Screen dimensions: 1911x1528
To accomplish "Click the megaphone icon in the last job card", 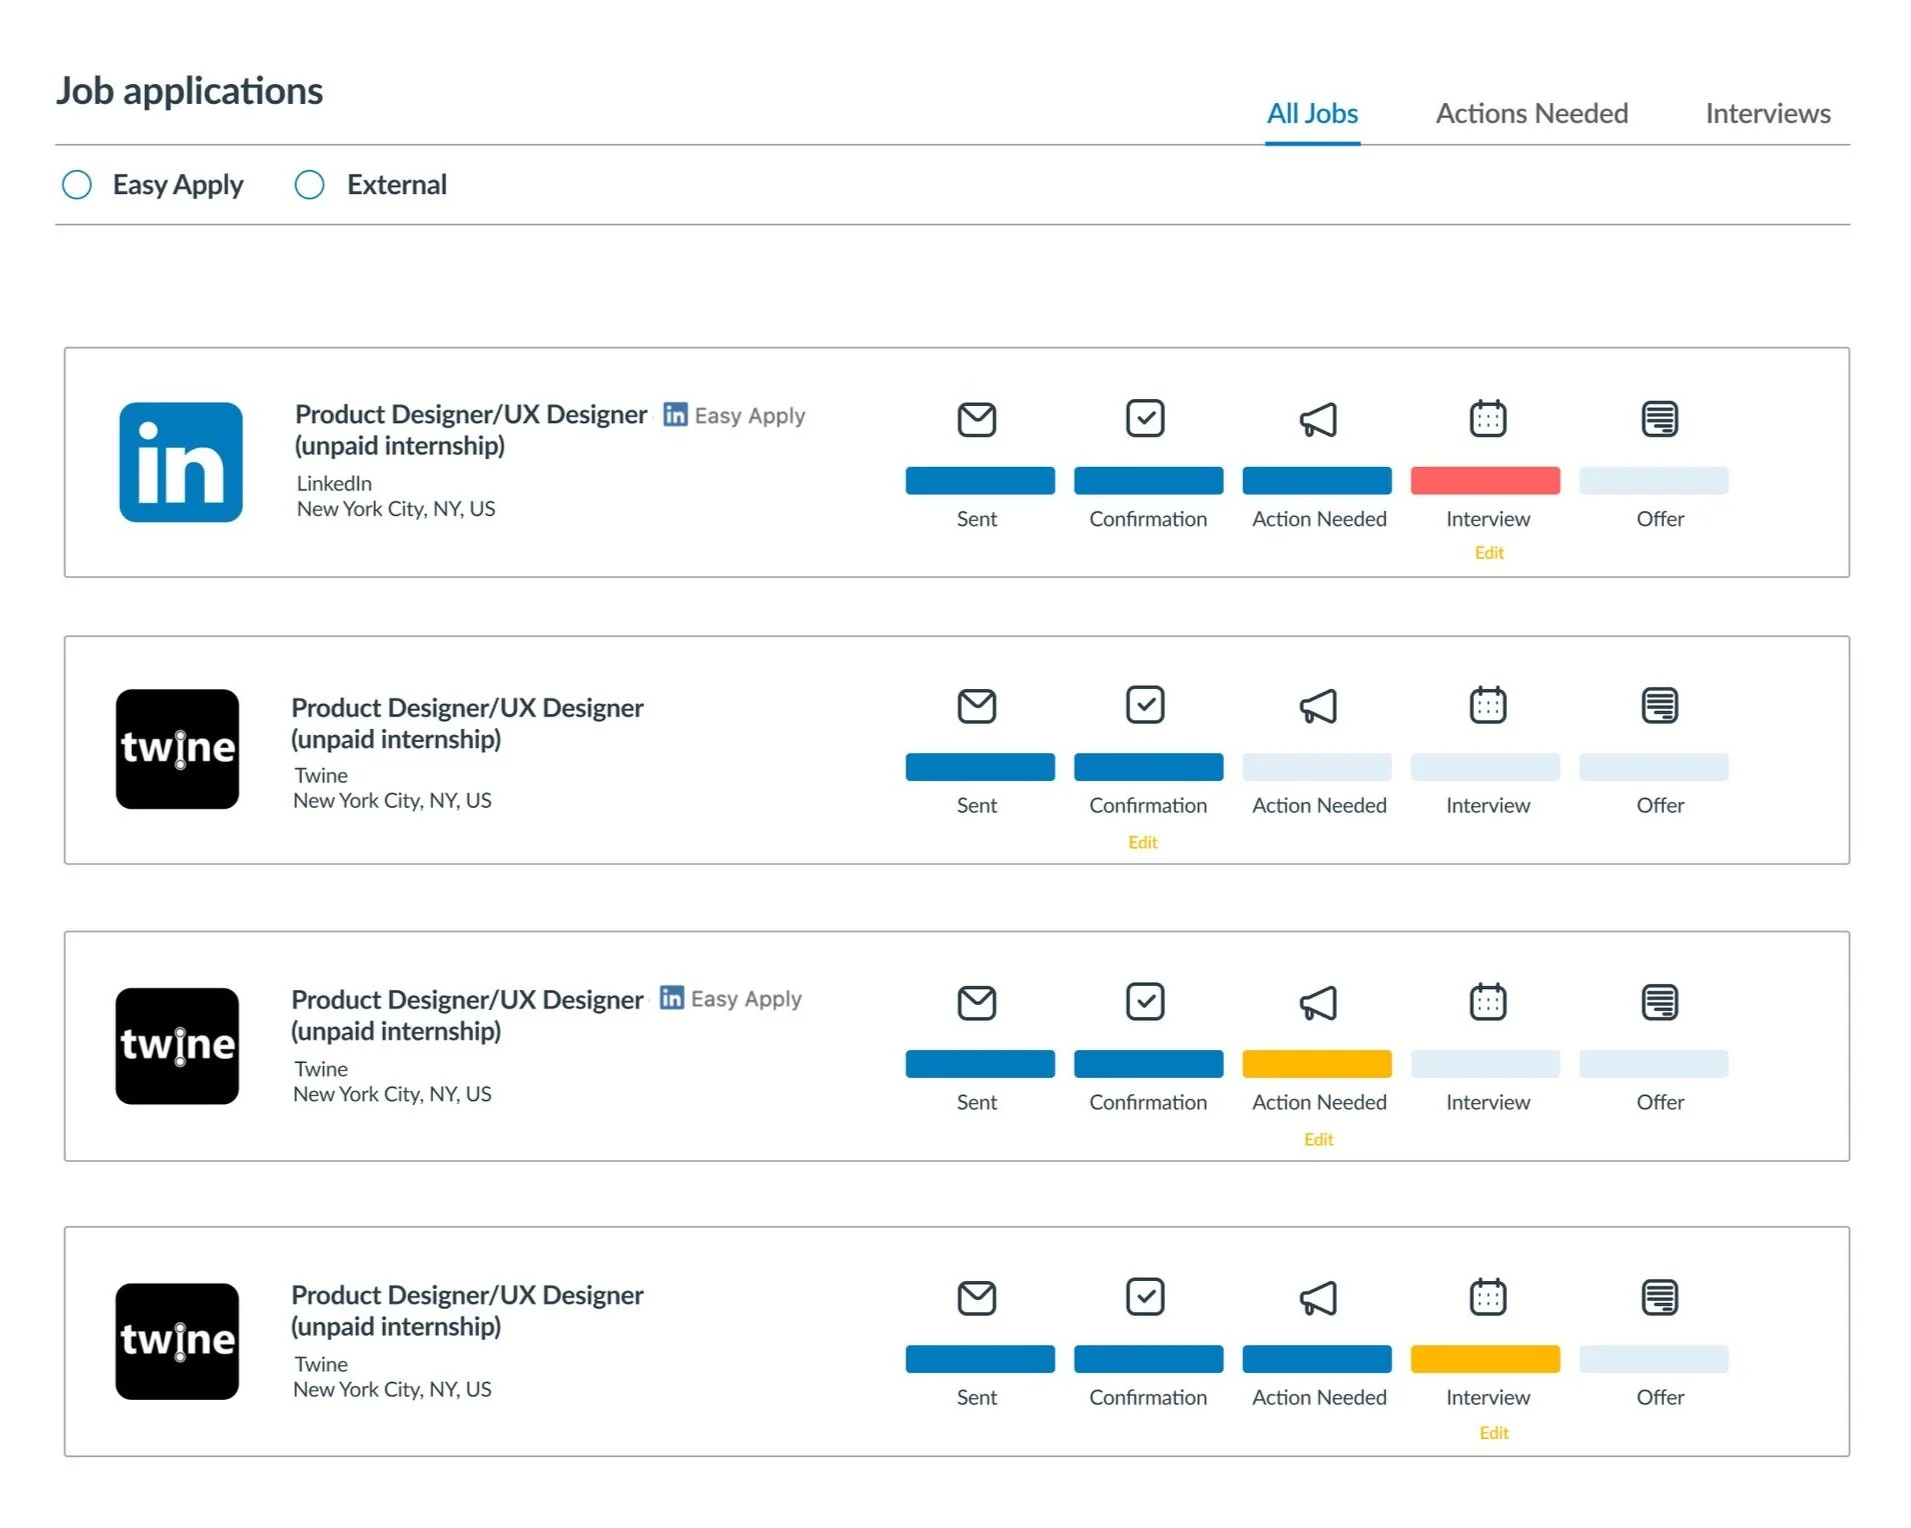I will [x=1318, y=1298].
